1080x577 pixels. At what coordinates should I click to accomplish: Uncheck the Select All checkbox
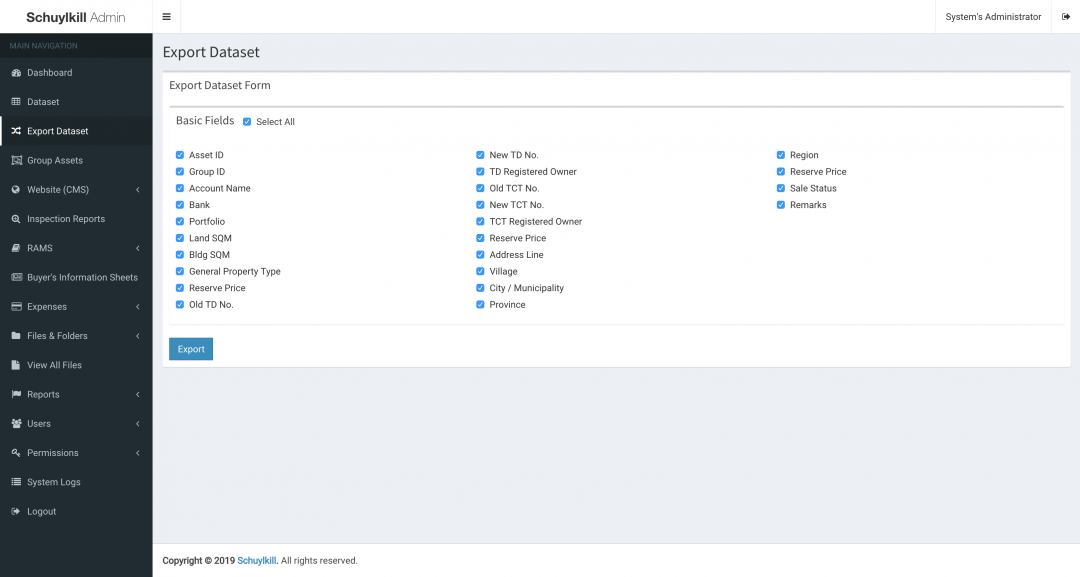click(247, 122)
